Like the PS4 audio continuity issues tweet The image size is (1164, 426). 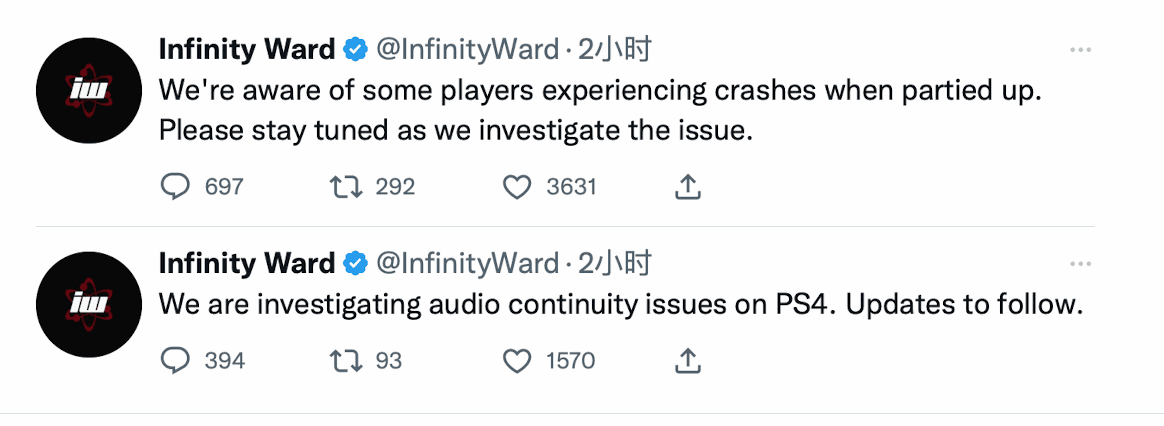(517, 361)
